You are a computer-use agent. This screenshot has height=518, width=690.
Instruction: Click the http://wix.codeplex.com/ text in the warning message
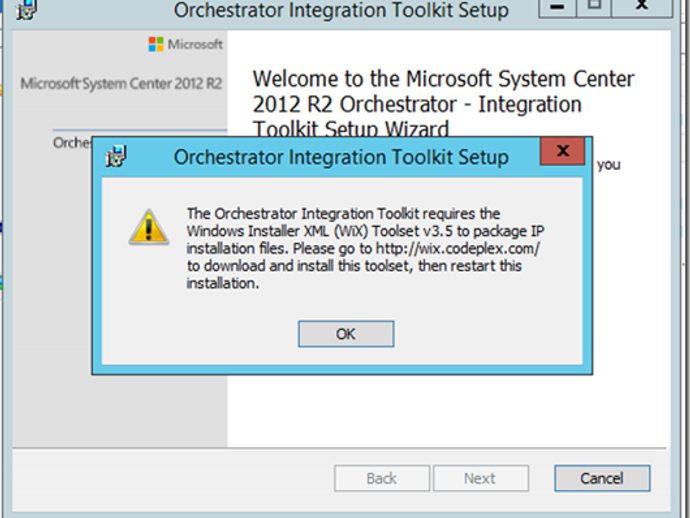click(458, 249)
